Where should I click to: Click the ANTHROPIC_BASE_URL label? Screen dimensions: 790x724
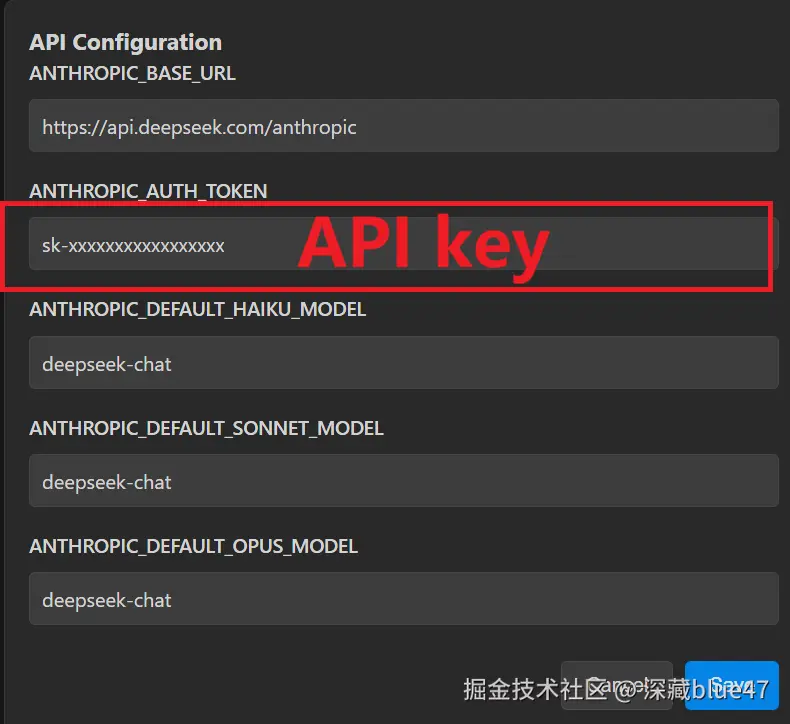[132, 74]
